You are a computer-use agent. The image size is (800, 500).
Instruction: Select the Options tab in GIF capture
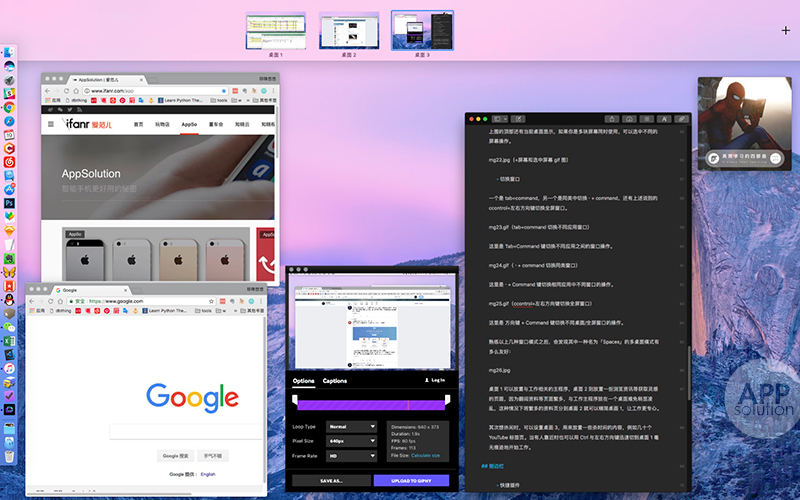coord(302,381)
